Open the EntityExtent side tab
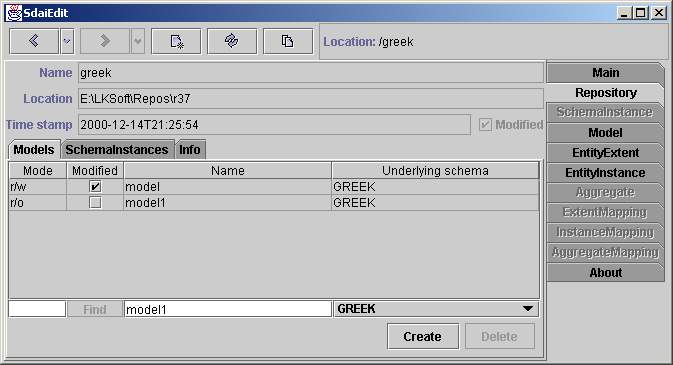This screenshot has height=365, width=673. coord(605,152)
